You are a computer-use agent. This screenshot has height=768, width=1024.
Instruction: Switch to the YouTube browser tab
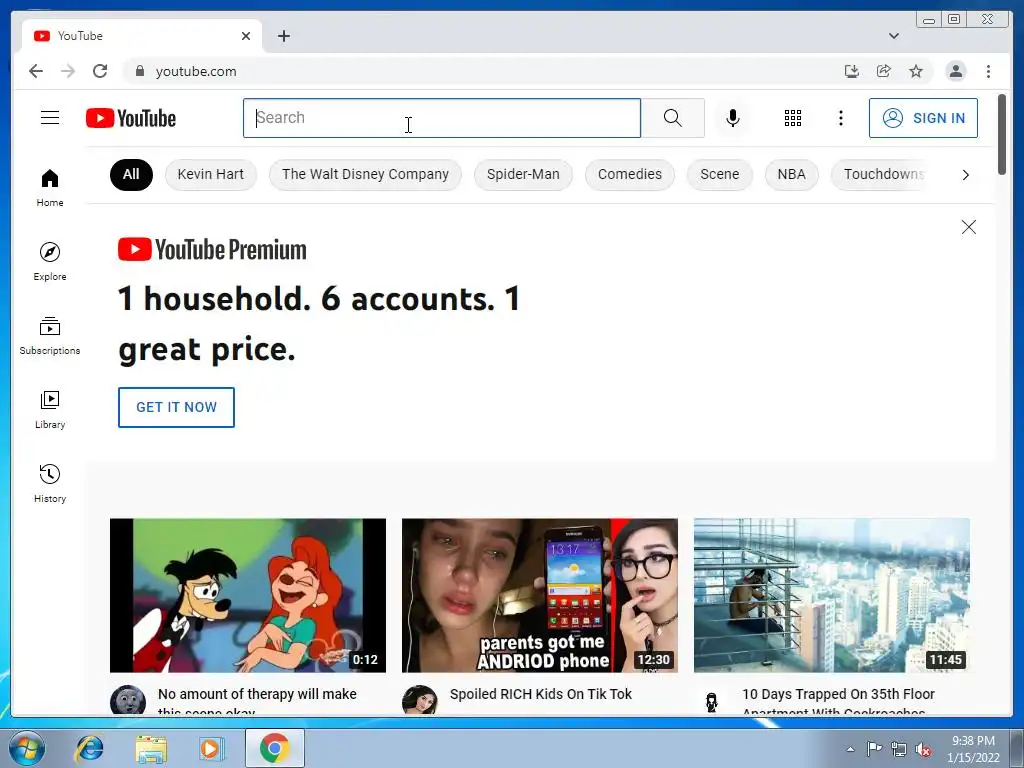pyautogui.click(x=141, y=36)
